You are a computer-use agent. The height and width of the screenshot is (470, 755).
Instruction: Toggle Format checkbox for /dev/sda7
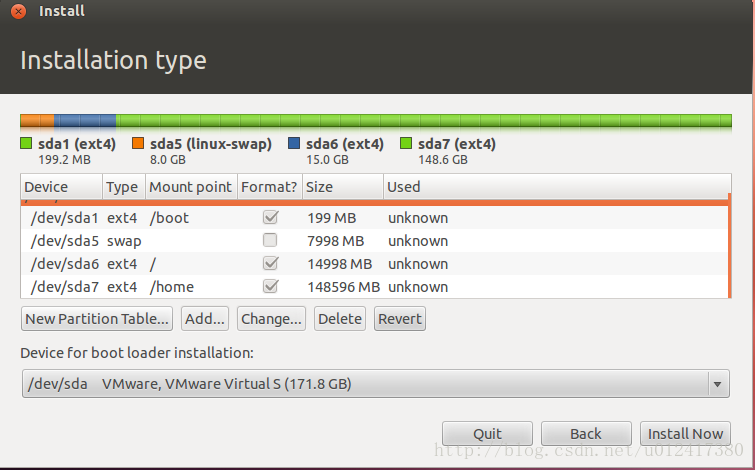269,287
